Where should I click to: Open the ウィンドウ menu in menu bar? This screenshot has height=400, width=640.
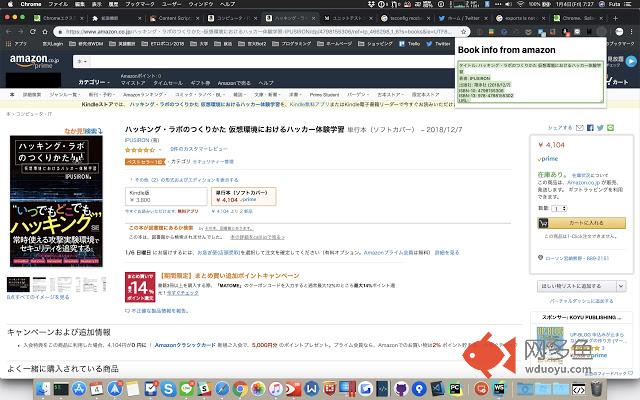pos(200,4)
